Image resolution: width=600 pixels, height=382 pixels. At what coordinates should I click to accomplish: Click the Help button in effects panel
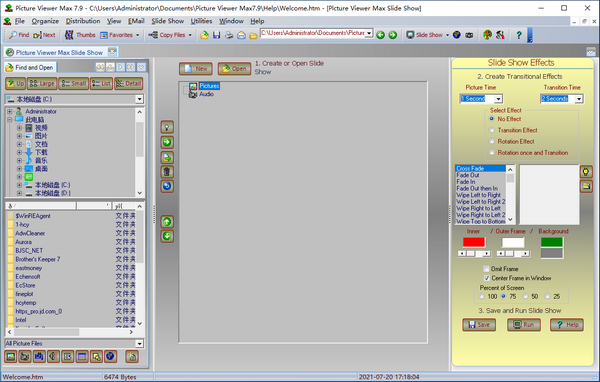567,325
